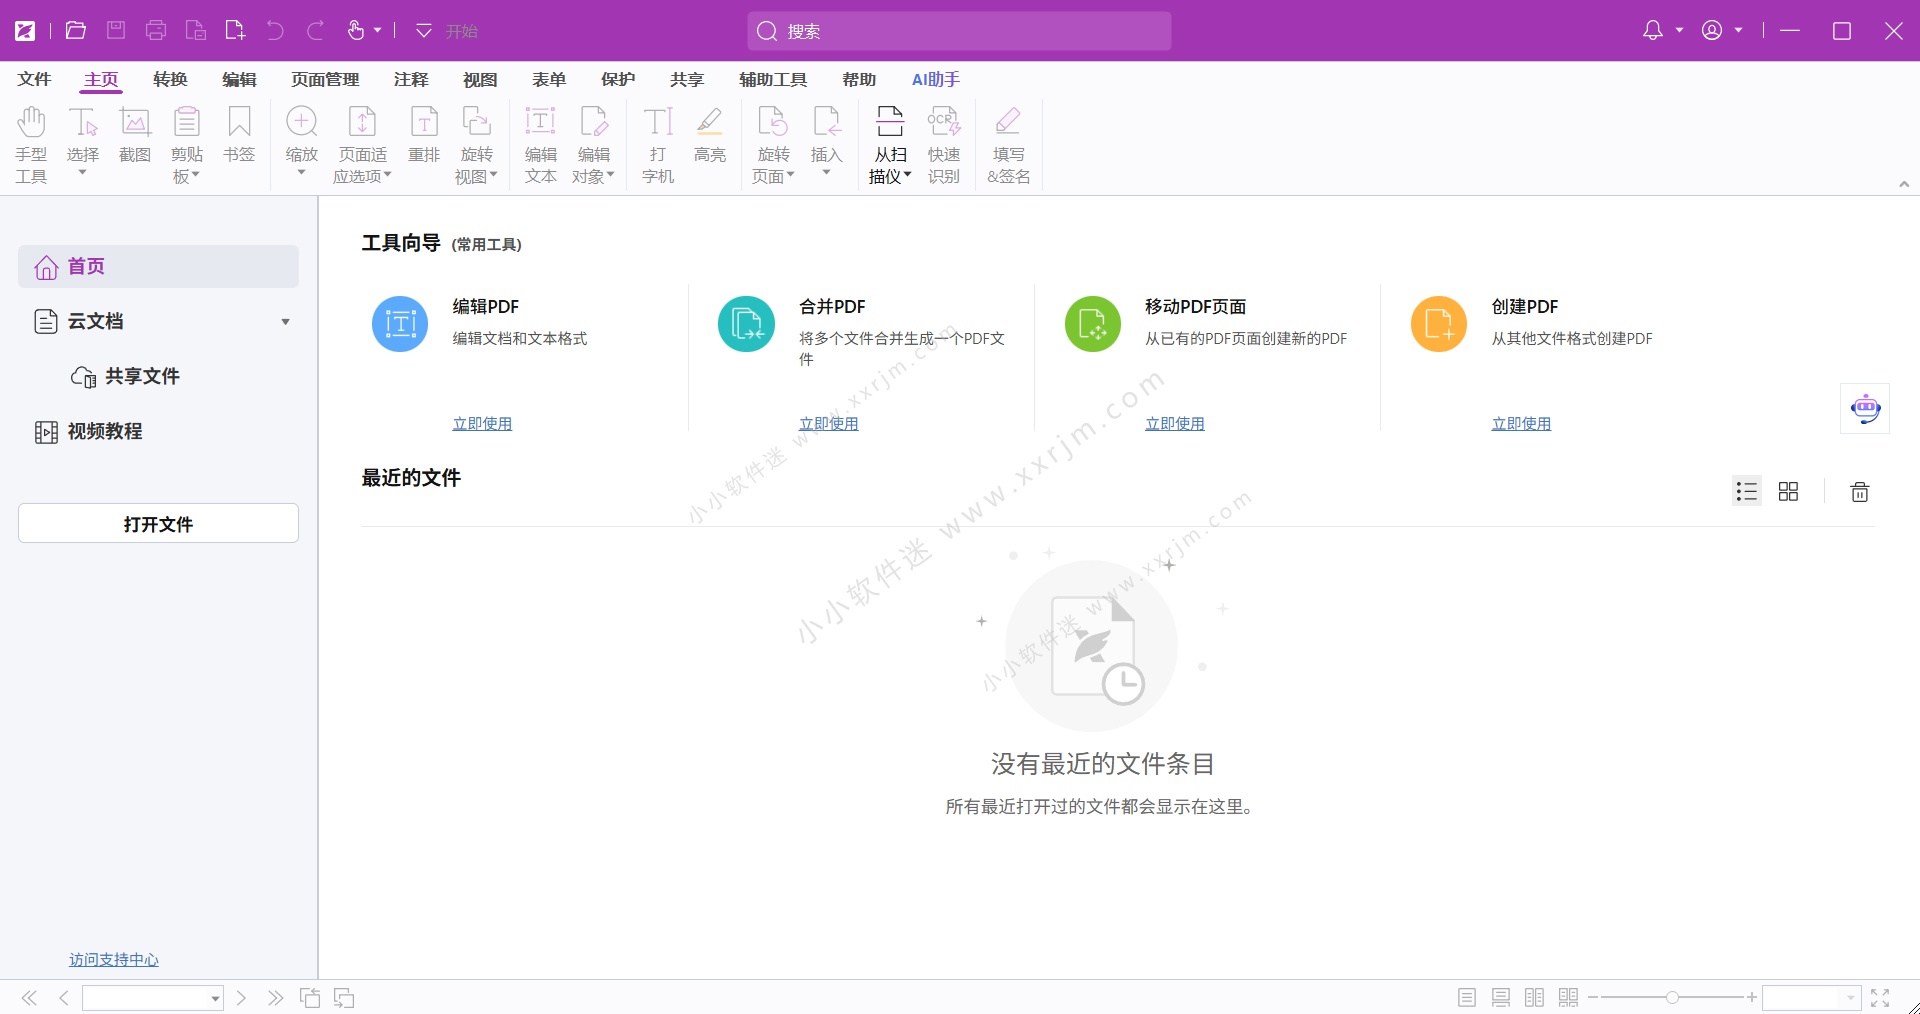
Task: Activate the Highlight (高亮) tool
Action: (x=709, y=135)
